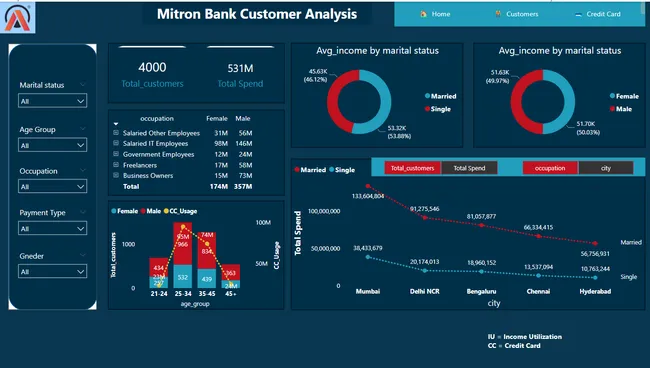This screenshot has height=368, width=650.
Task: Open the Occupation slicer dropdown
Action: click(53, 186)
